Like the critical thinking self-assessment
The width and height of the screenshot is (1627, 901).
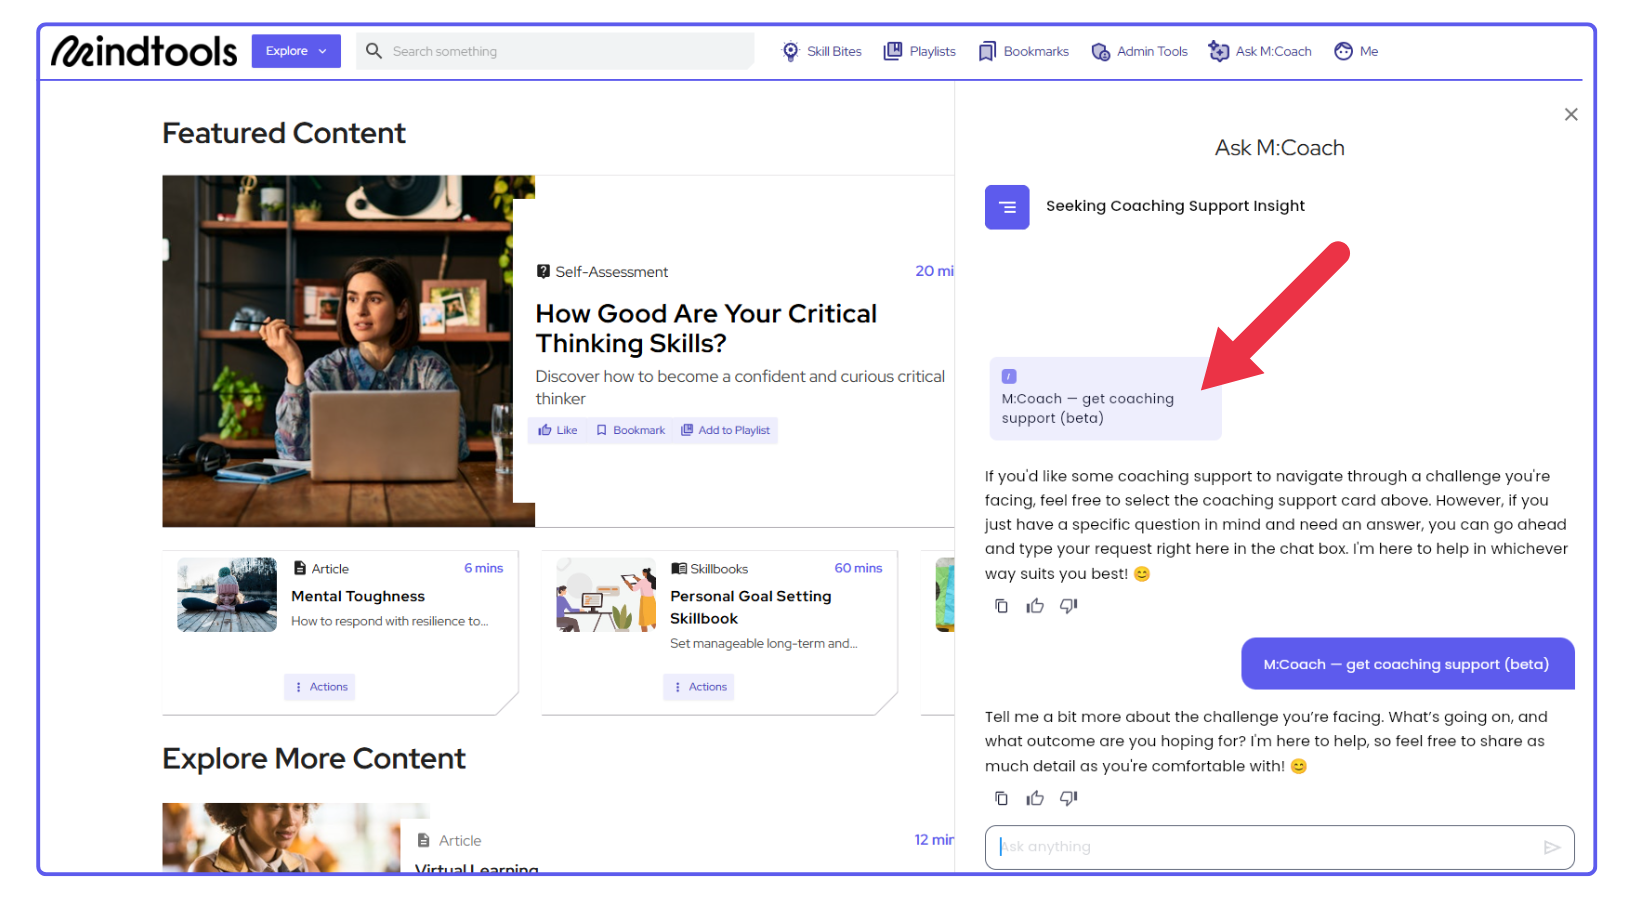tap(556, 429)
